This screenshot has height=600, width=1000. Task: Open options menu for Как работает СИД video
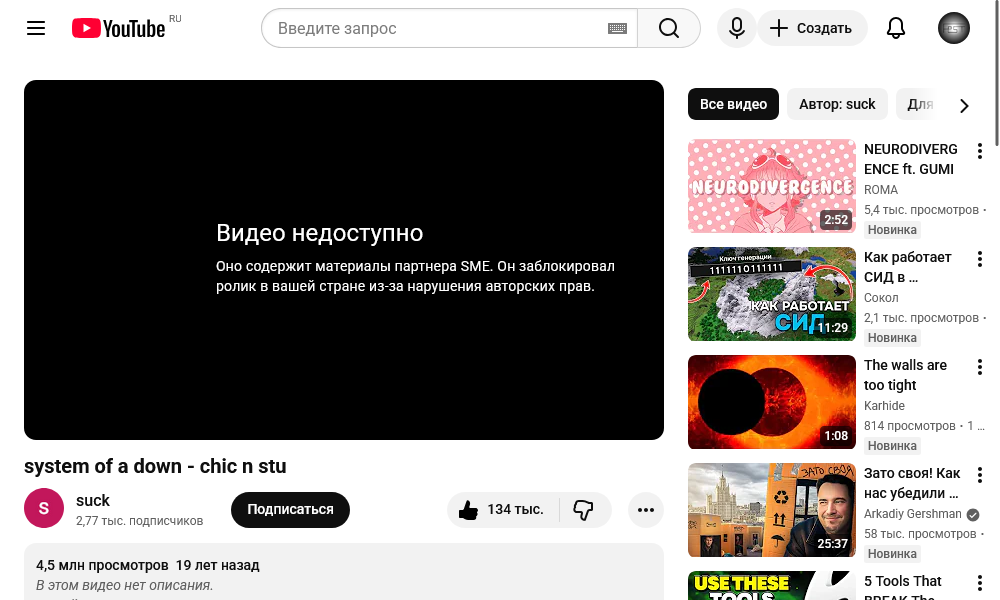pyautogui.click(x=980, y=259)
